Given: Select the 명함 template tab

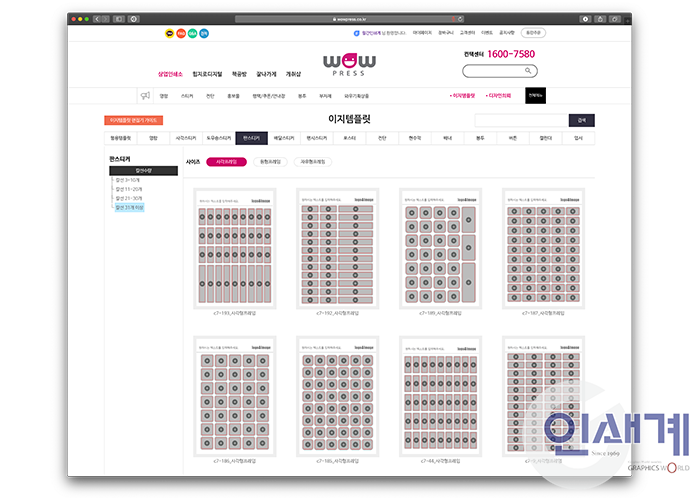Looking at the screenshot, I should pos(154,138).
